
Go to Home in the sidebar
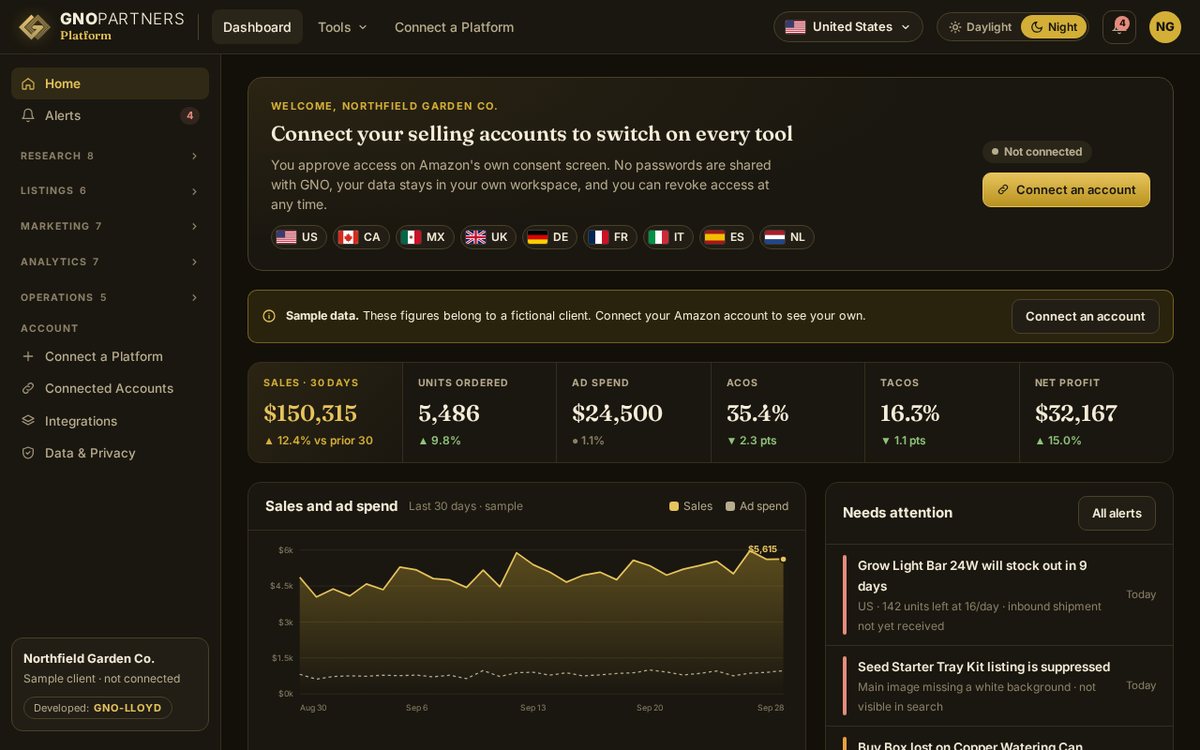point(110,84)
